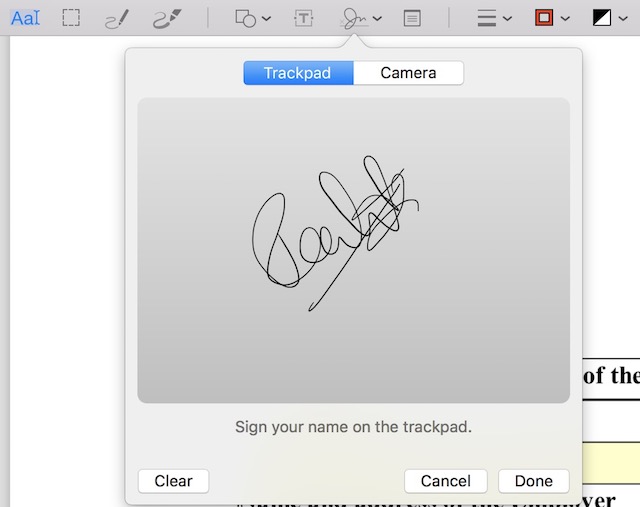Click the Shape Style lines icon
Screen dimensions: 640x507
coord(486,18)
